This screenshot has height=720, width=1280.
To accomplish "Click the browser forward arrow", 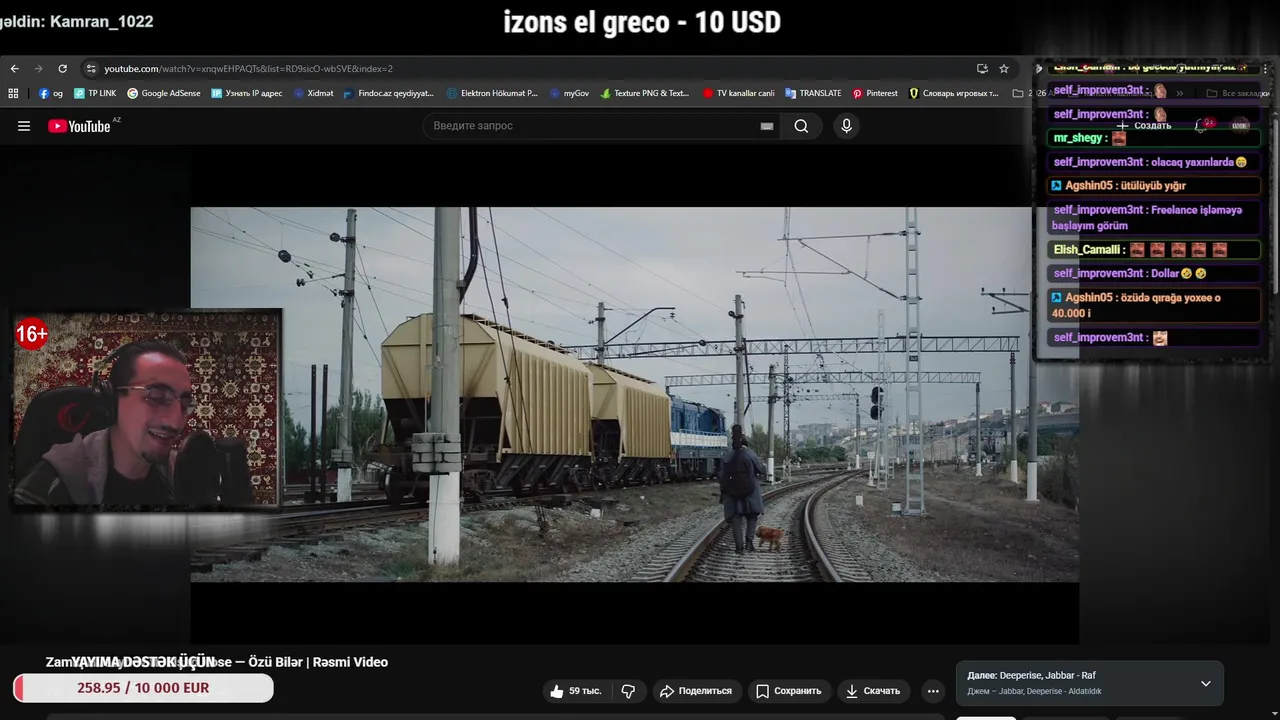I will pyautogui.click(x=38, y=69).
